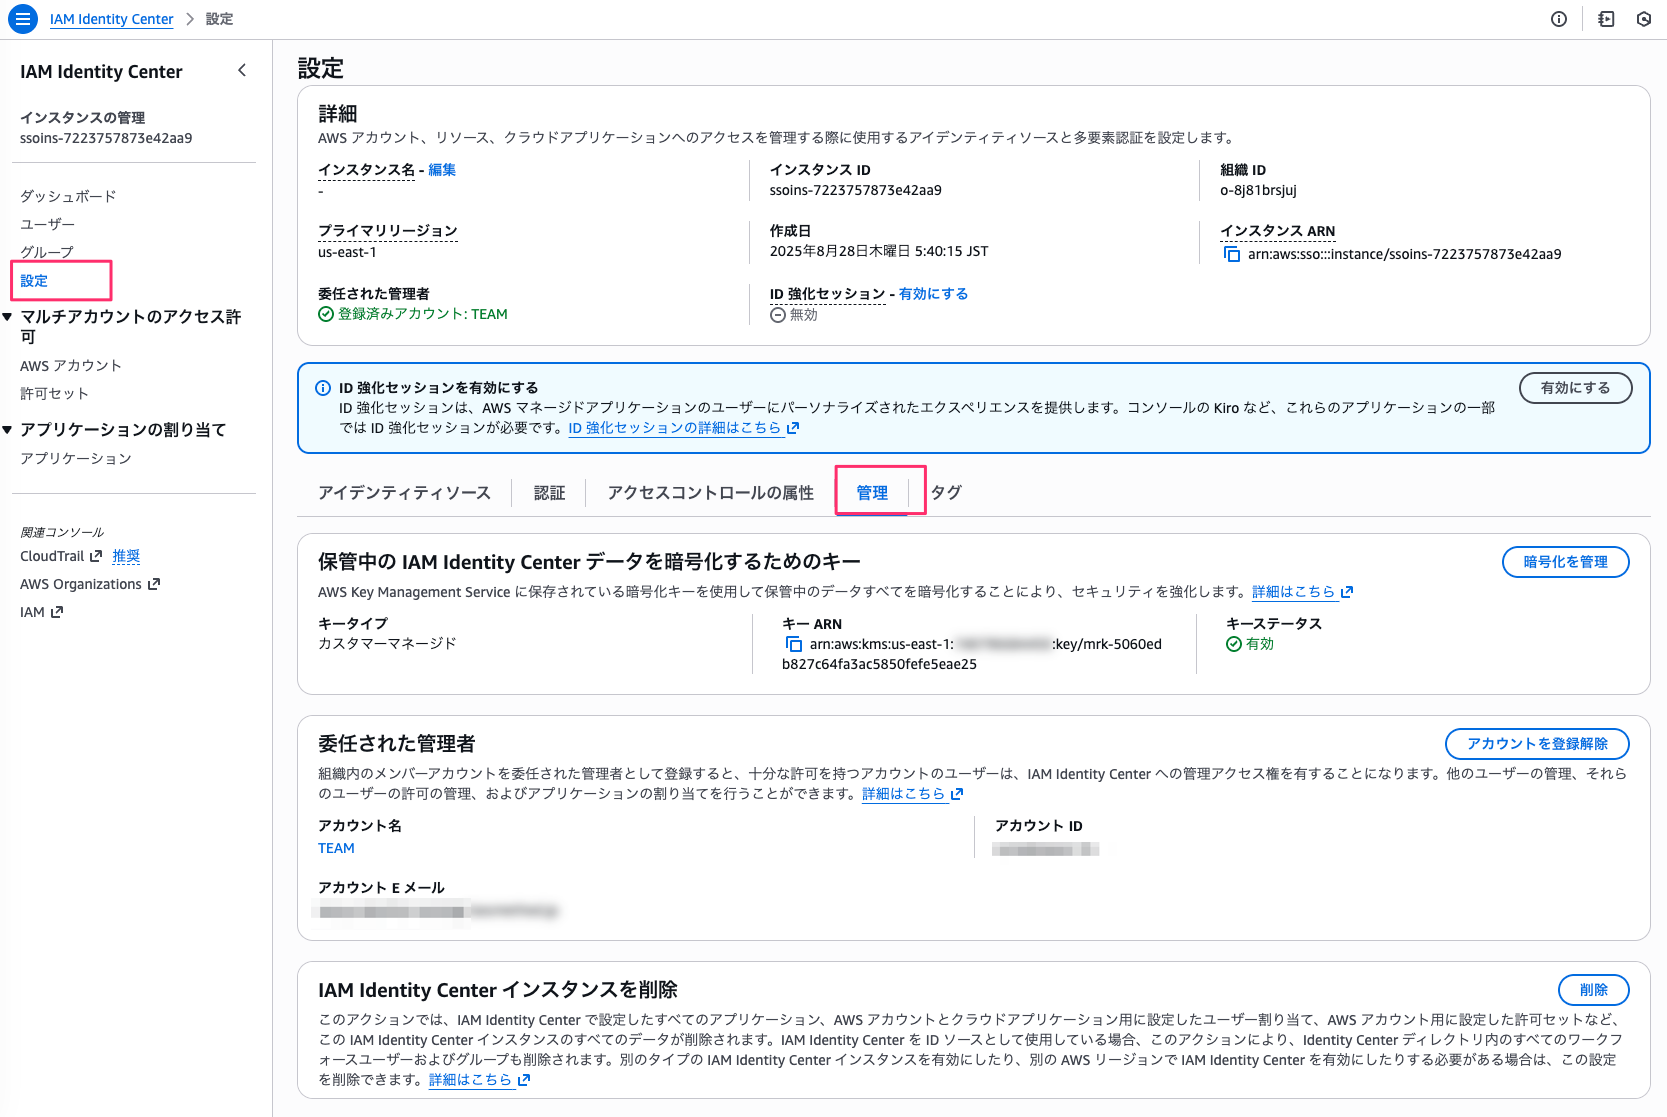Click 有効にする button in info banner
Image resolution: width=1667 pixels, height=1117 pixels.
1575,388
